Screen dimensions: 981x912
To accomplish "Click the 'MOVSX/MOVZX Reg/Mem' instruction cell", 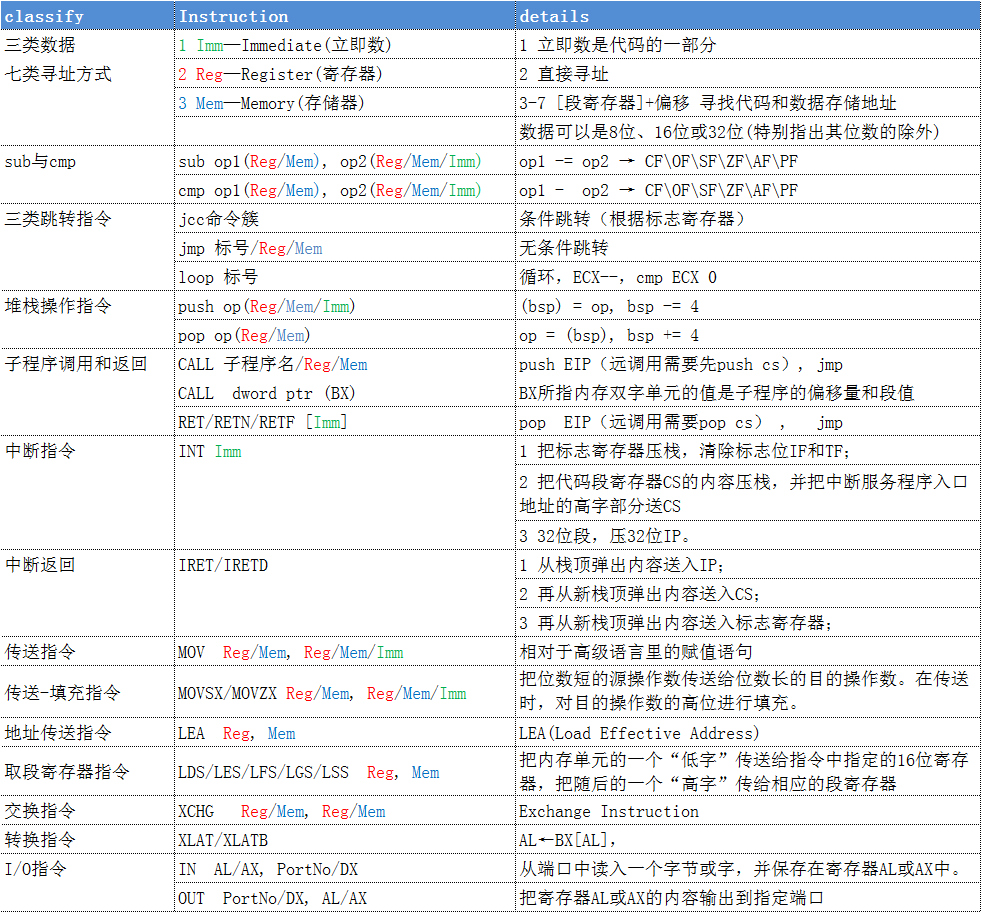I will pos(345,692).
